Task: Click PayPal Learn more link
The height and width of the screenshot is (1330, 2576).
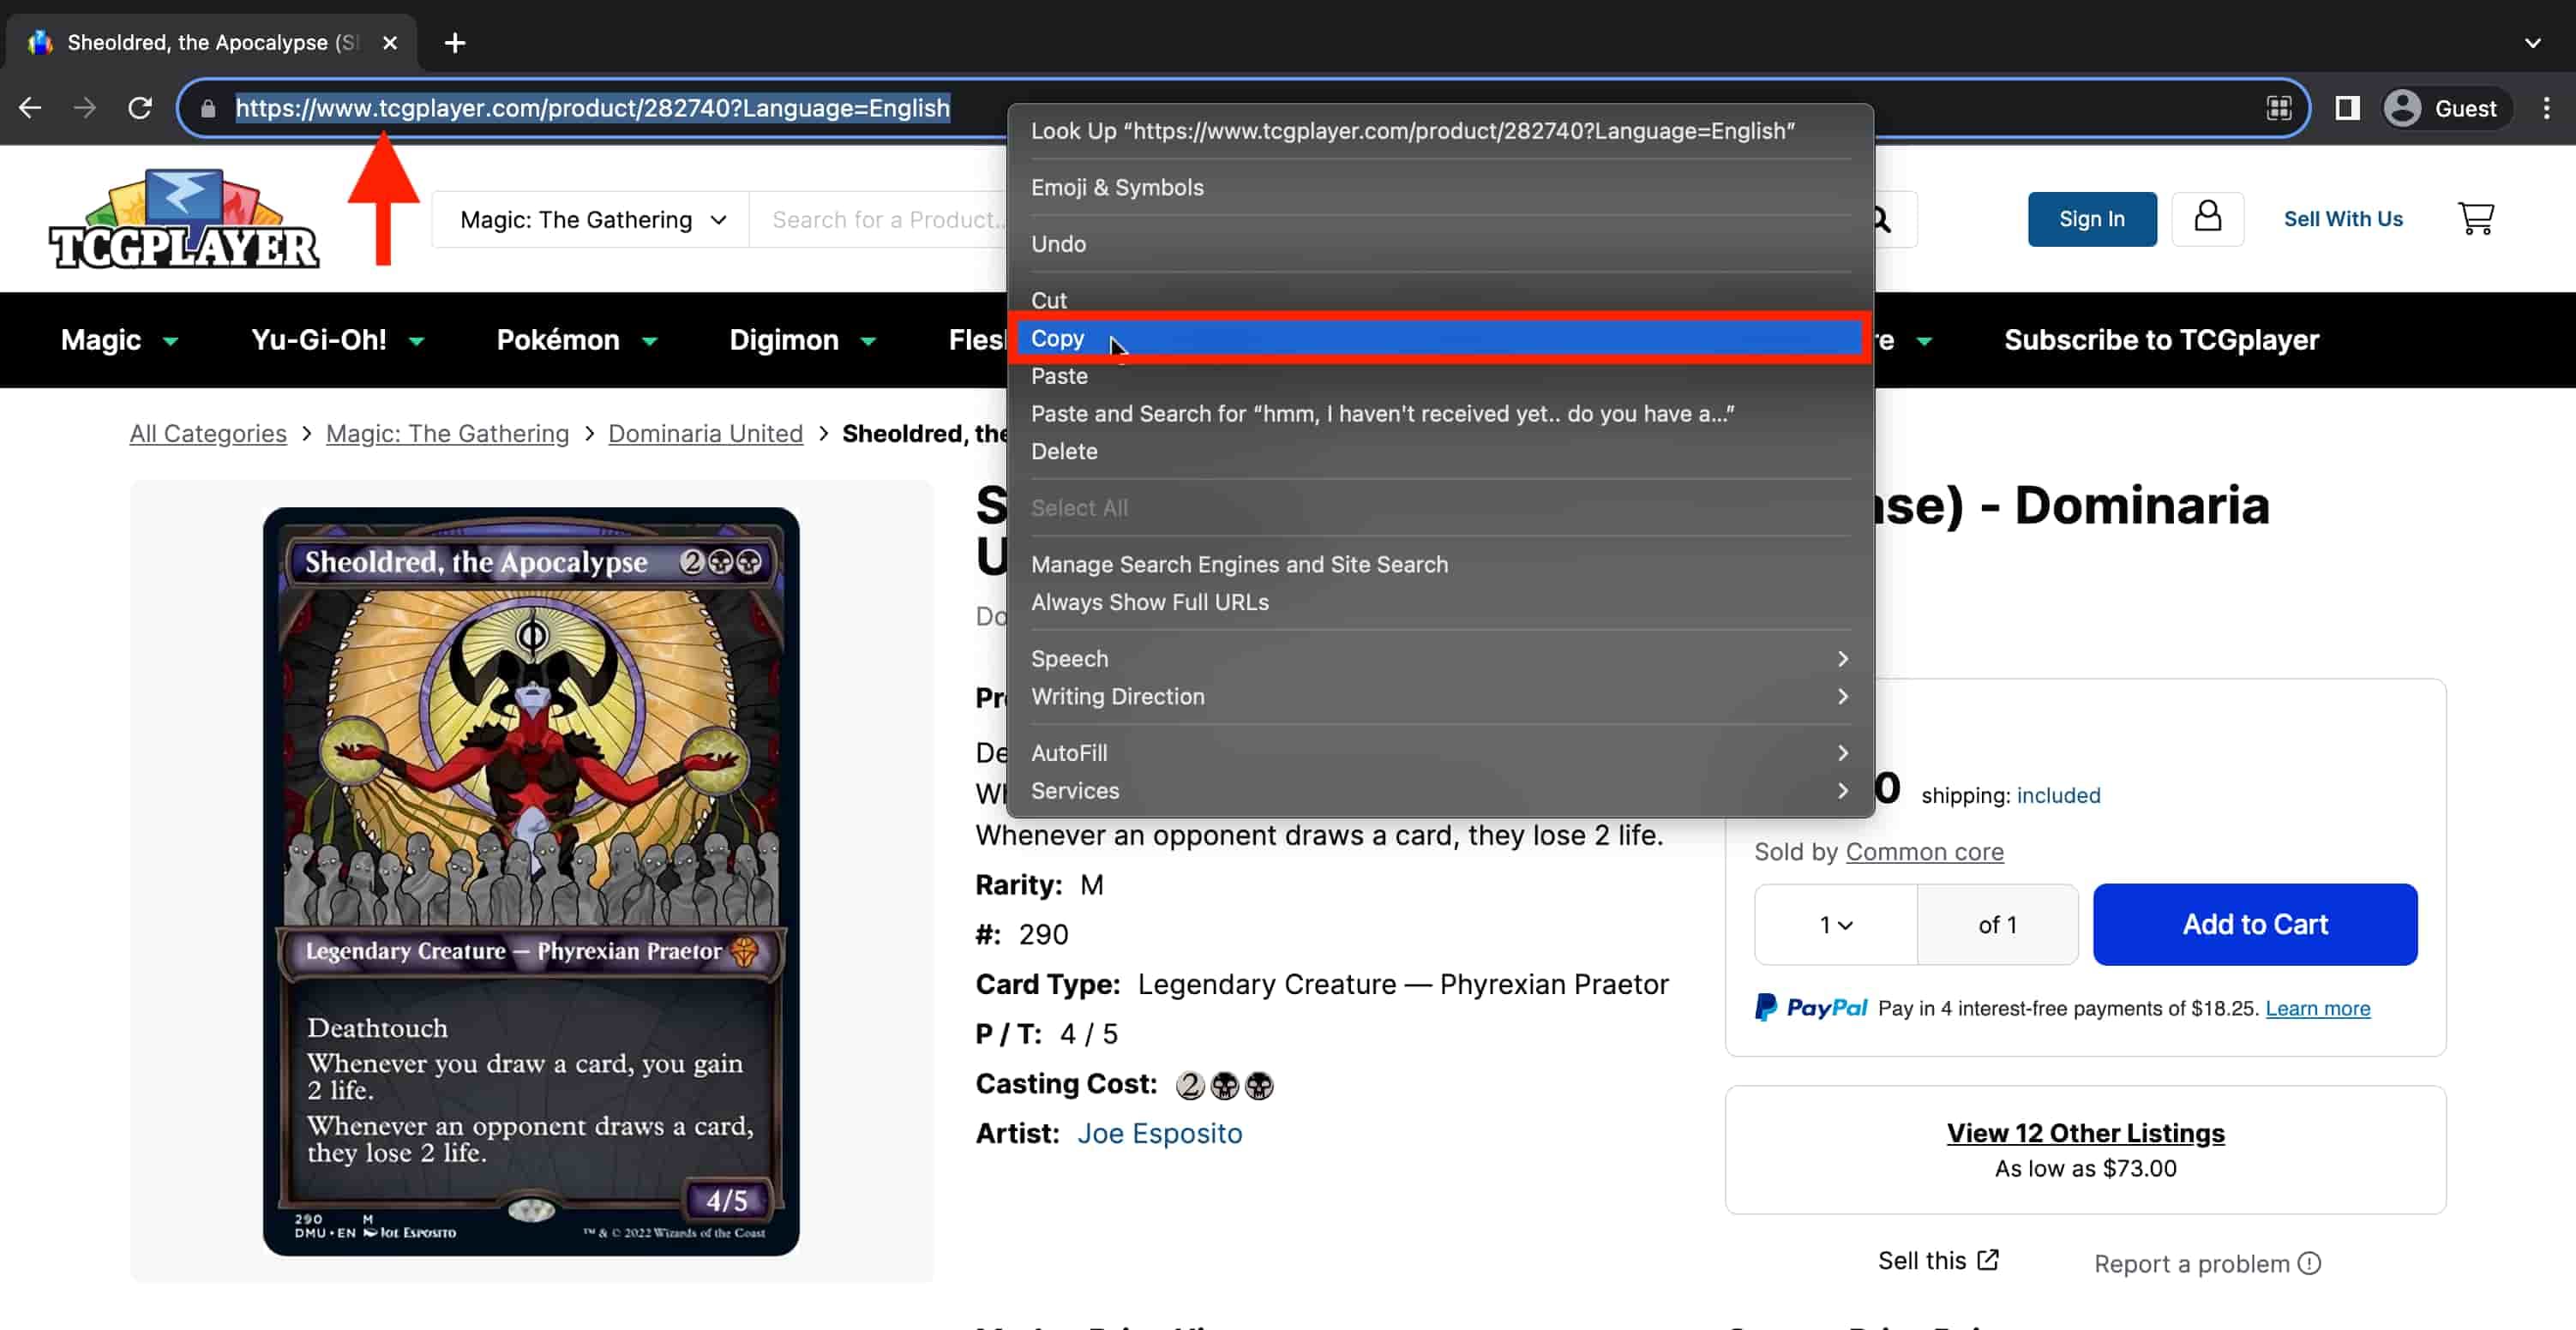Action: click(2318, 1008)
